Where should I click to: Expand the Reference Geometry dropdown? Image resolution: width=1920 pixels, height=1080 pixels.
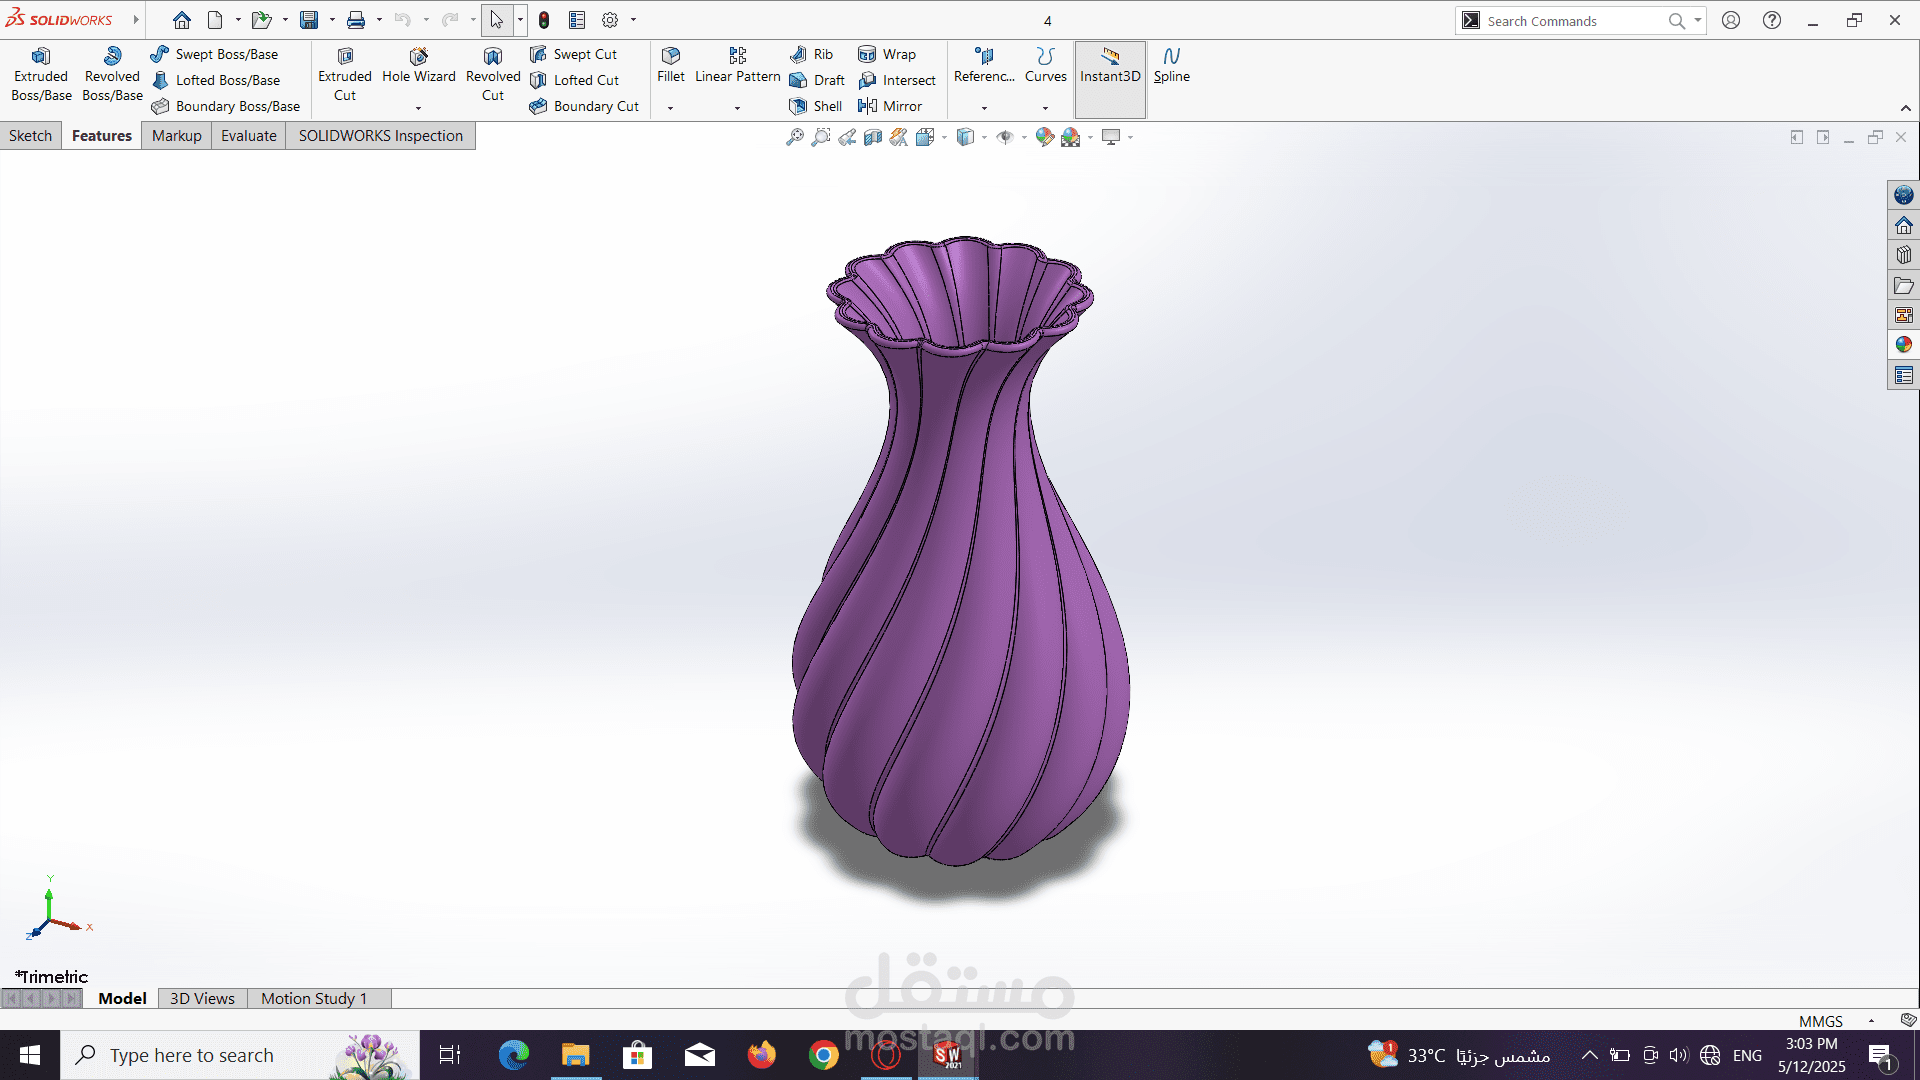click(984, 108)
